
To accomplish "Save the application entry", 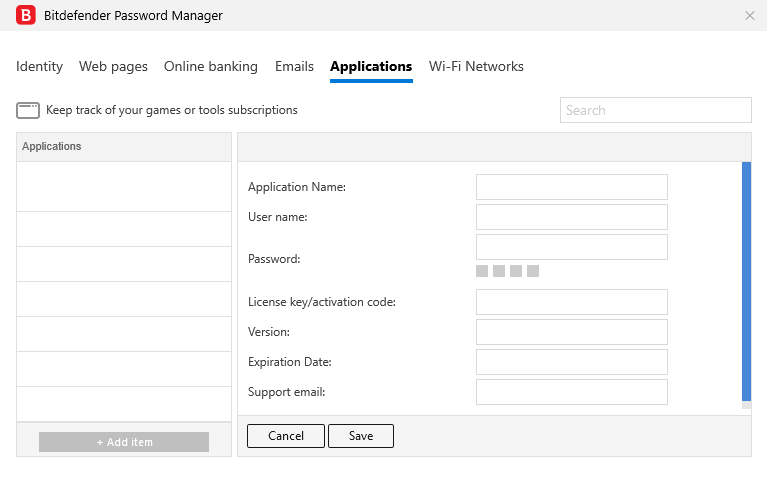I will click(x=361, y=436).
